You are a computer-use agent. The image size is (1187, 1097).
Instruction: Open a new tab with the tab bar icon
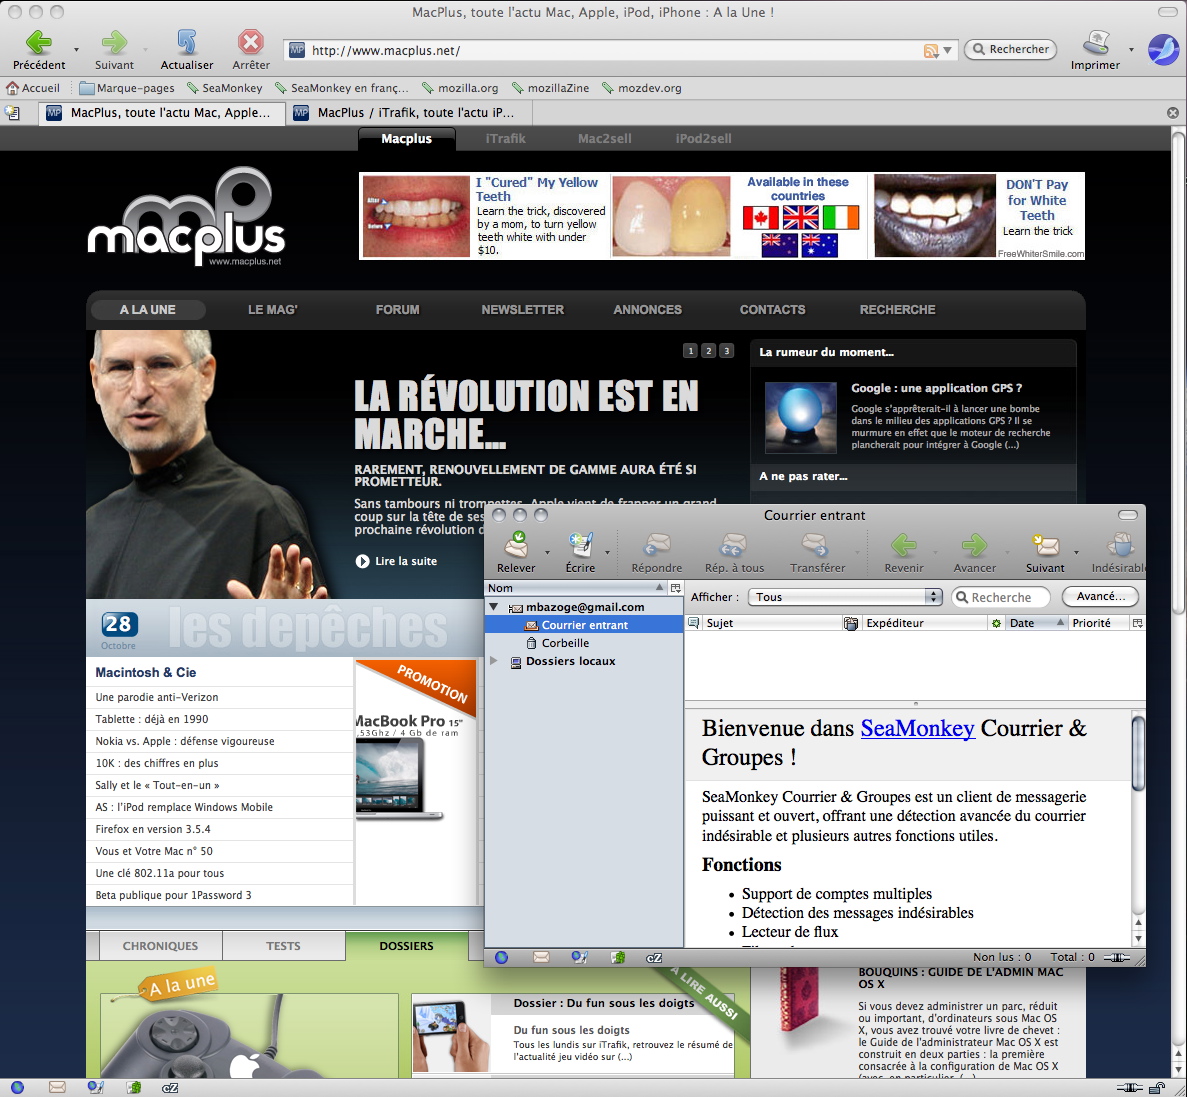(x=12, y=113)
